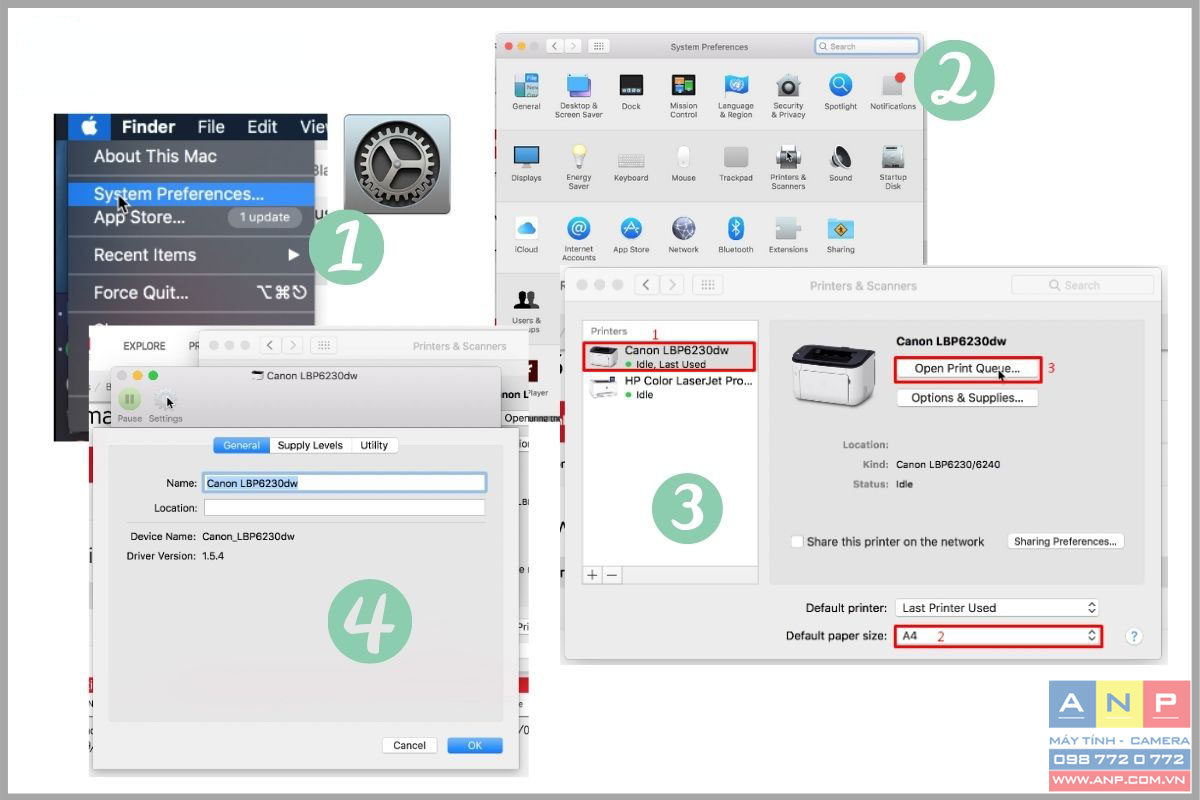Open the File menu
Screen dimensions: 1200x800
pyautogui.click(x=211, y=127)
